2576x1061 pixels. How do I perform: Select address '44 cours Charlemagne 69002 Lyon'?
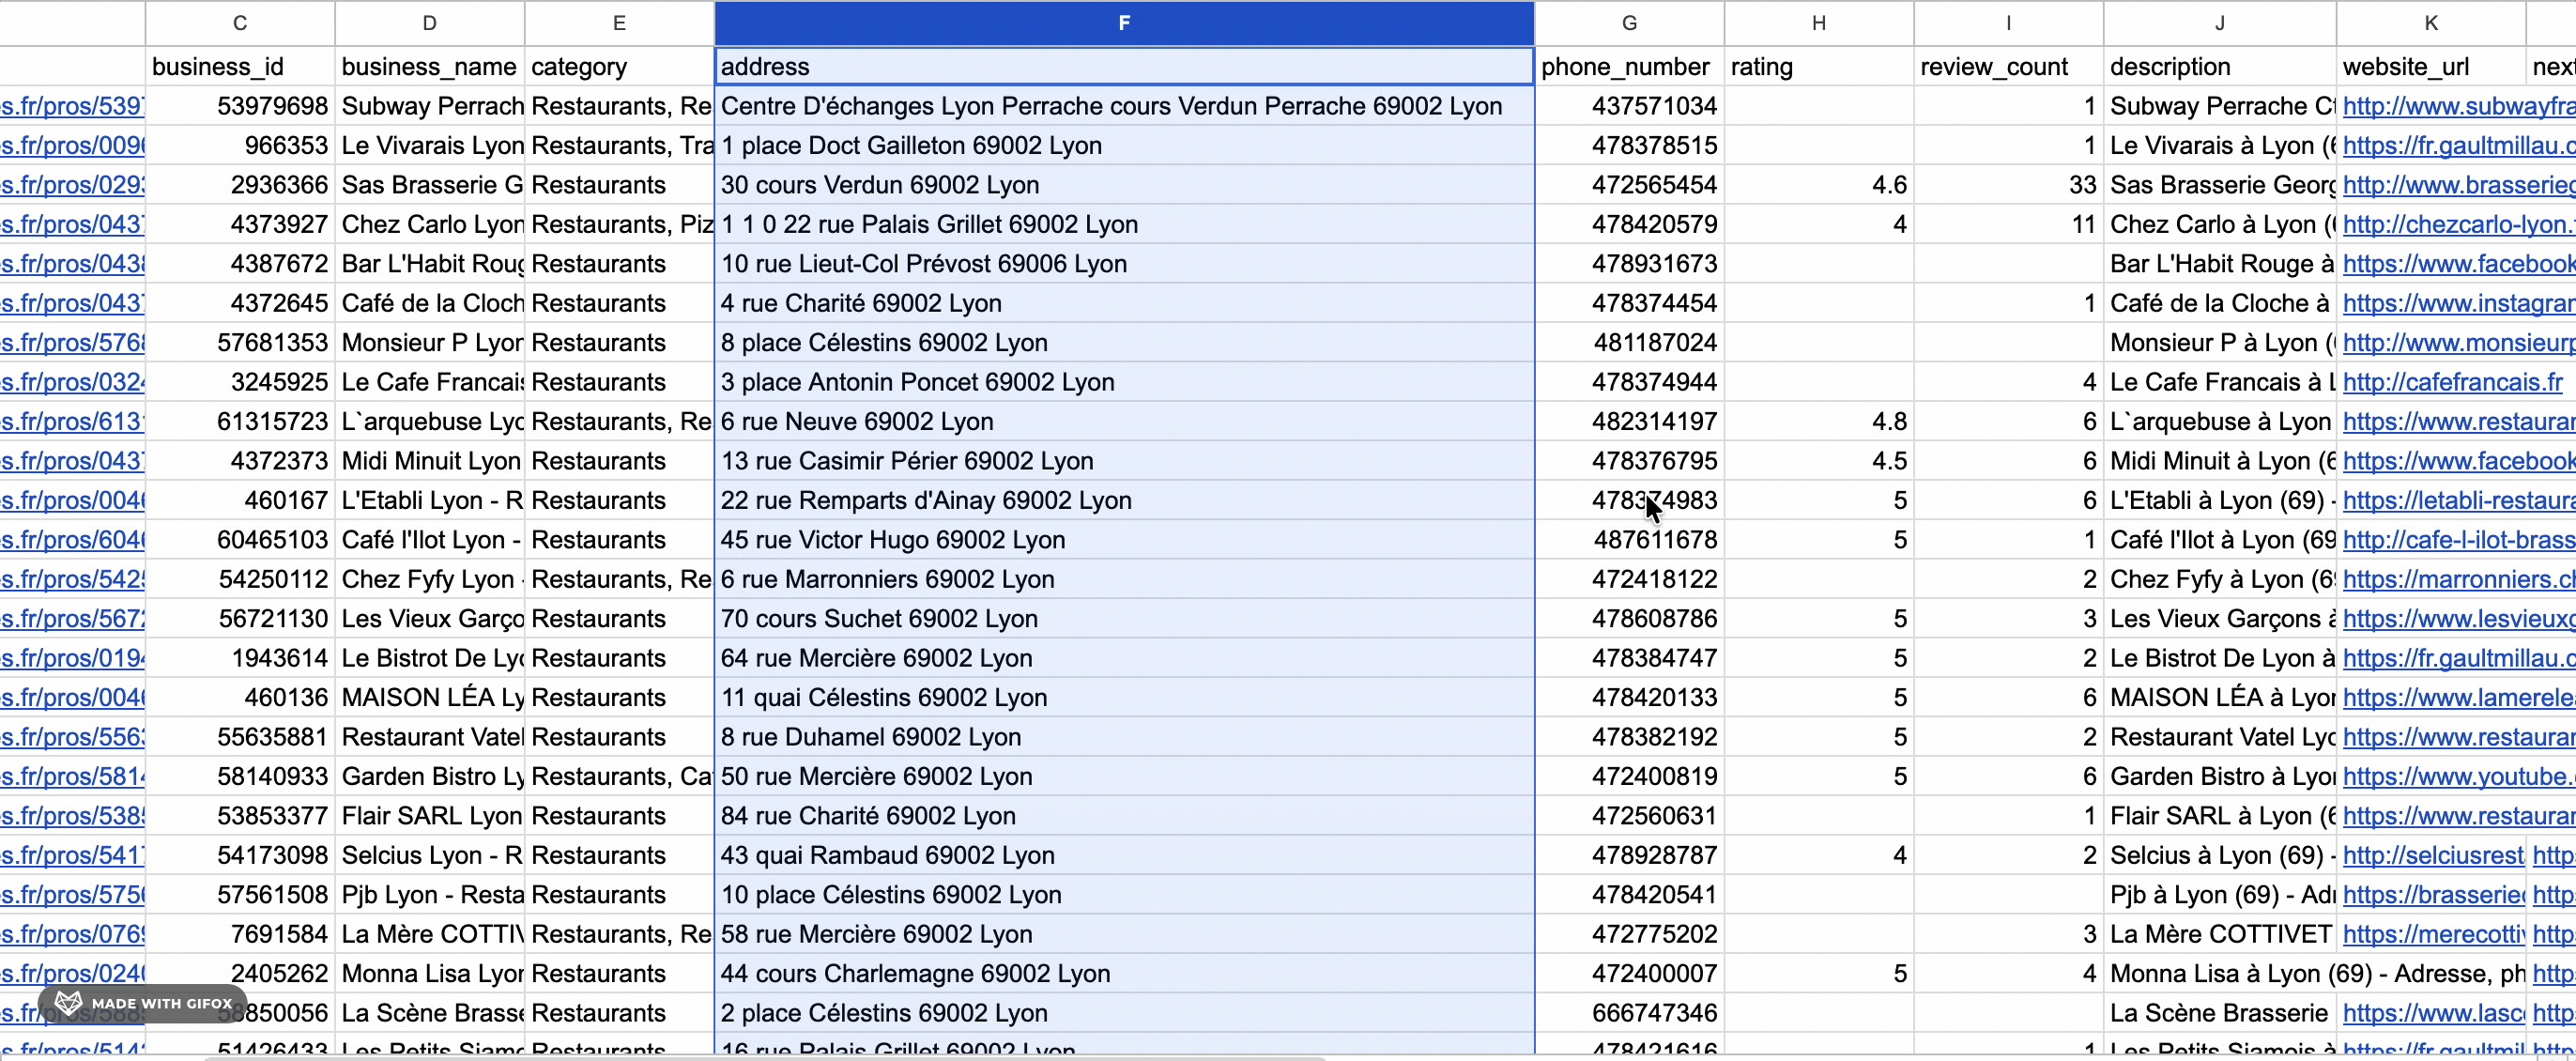pyautogui.click(x=1124, y=973)
